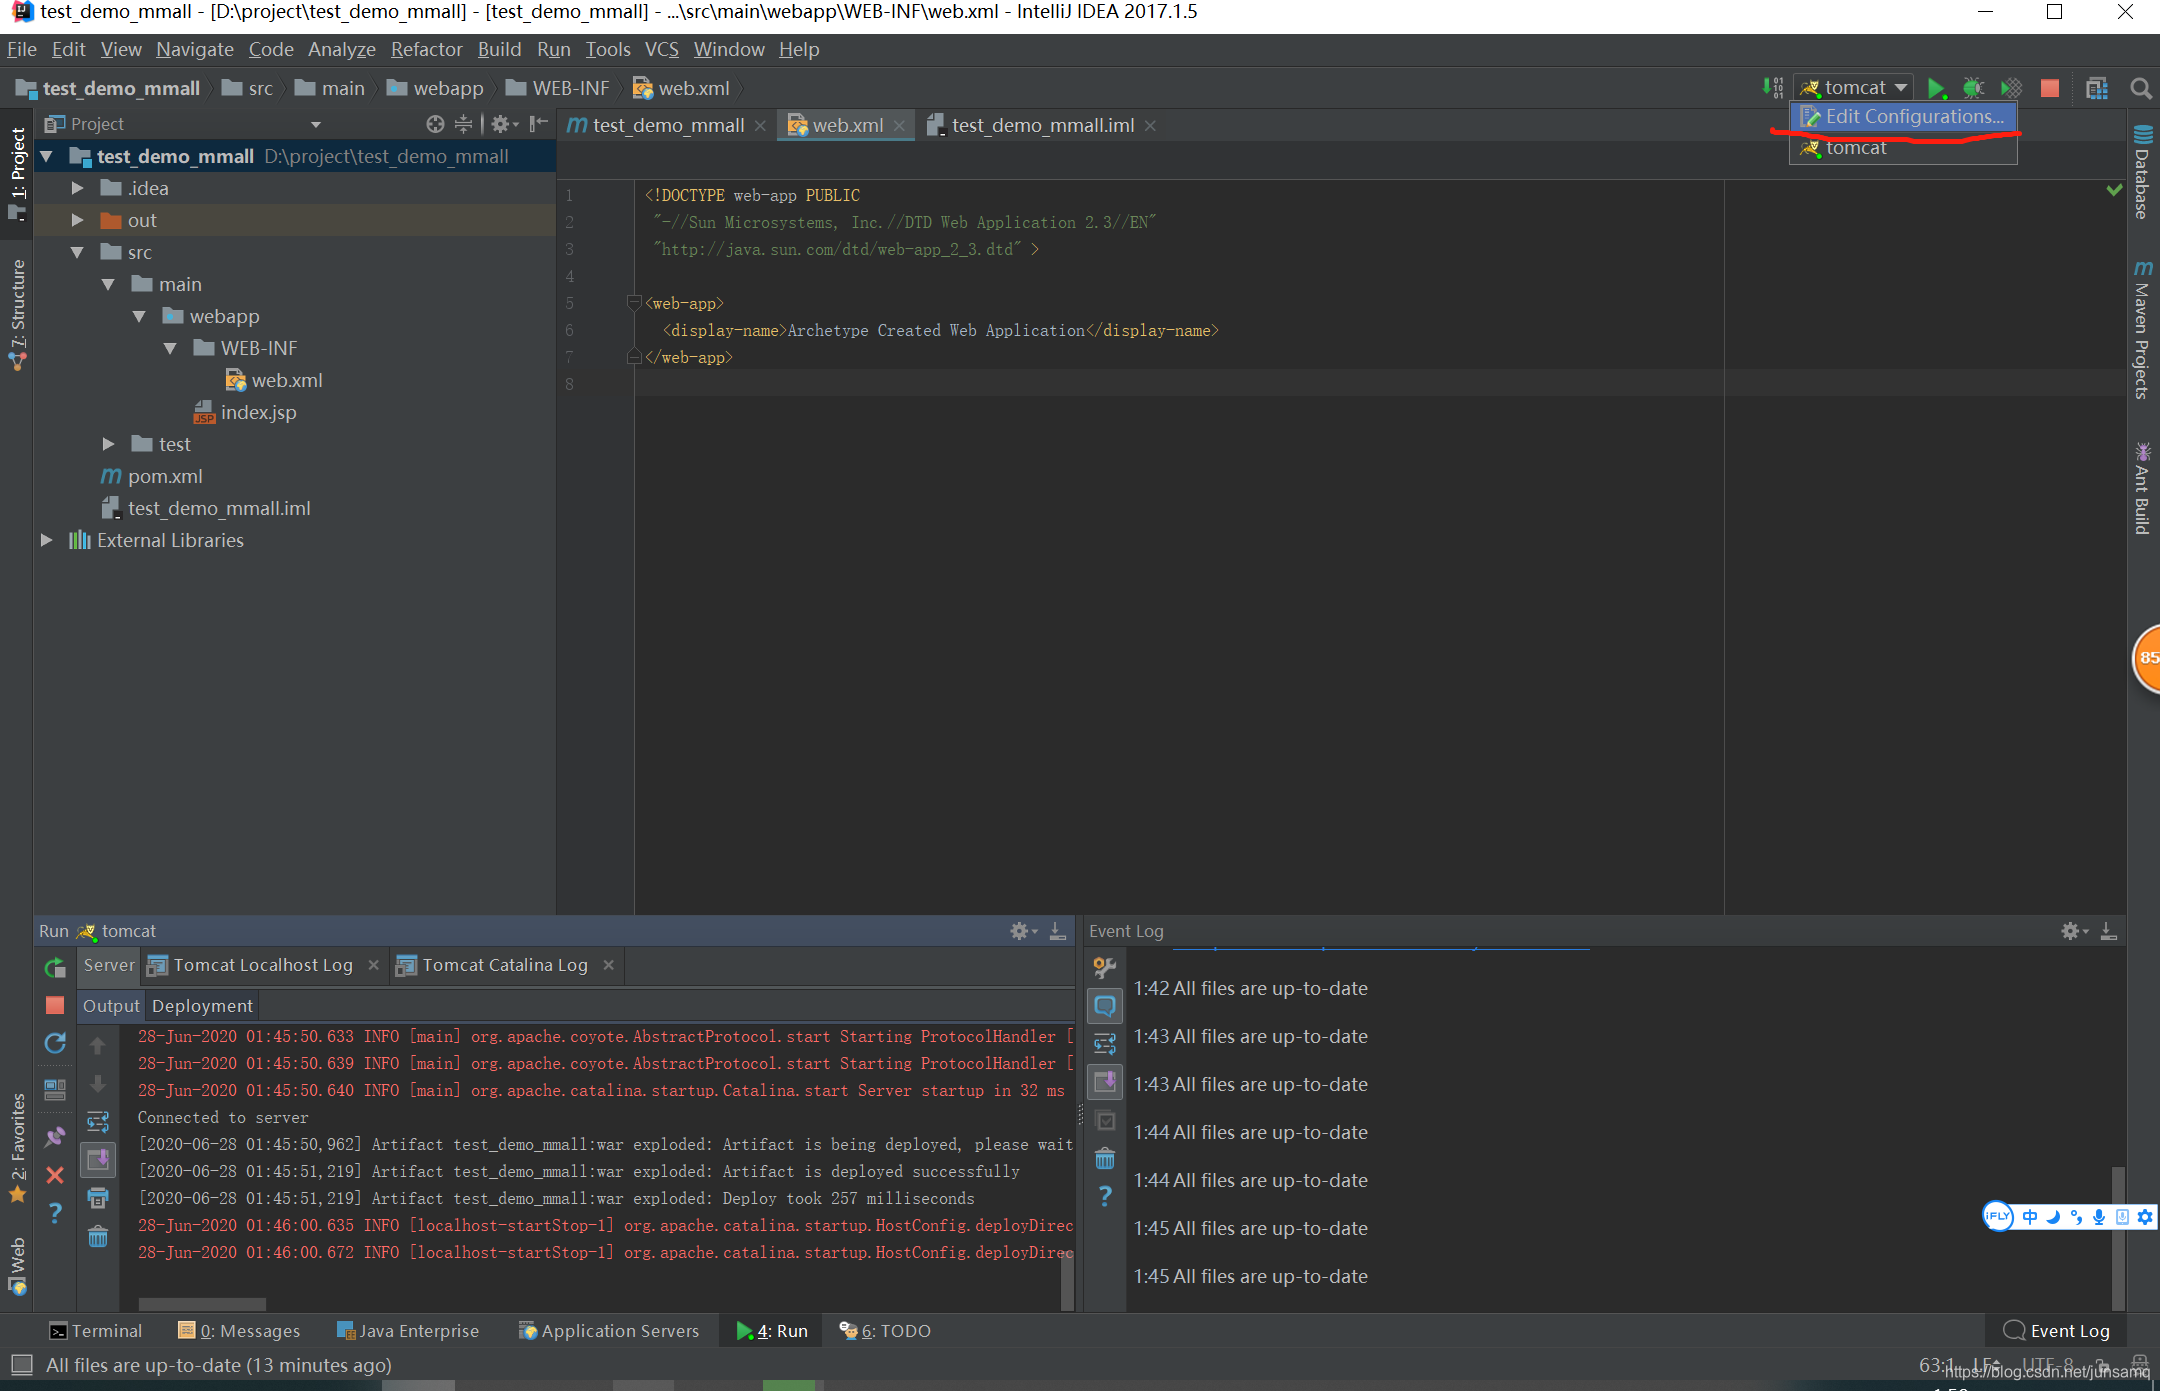Open the Database tool window
This screenshot has height=1391, width=2160.
tap(2143, 172)
